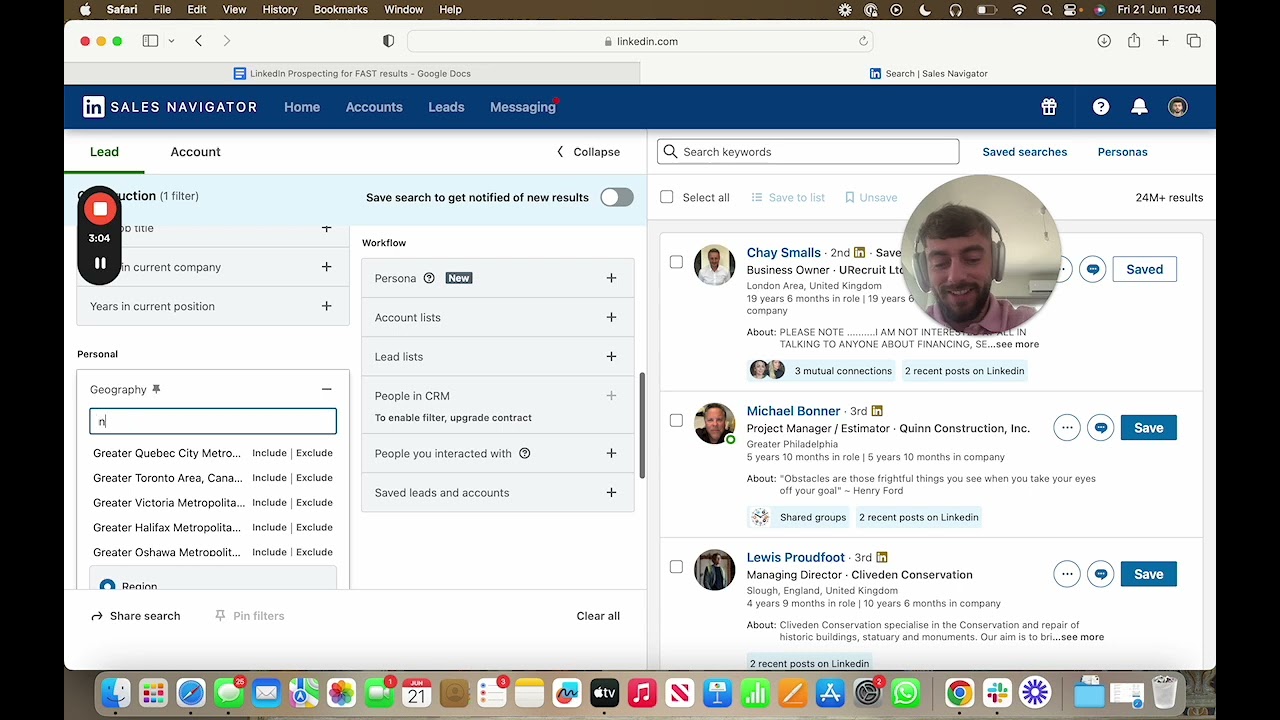Open Messaging in the navigation bar
The image size is (1280, 720).
[x=523, y=107]
